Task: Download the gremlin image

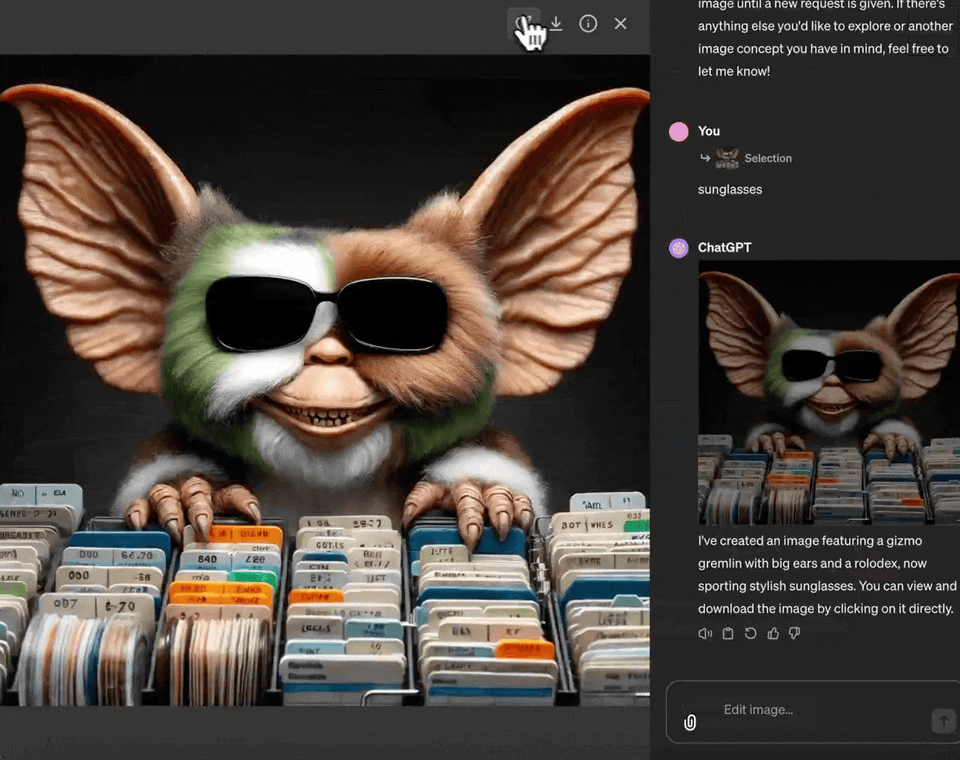Action: click(556, 24)
